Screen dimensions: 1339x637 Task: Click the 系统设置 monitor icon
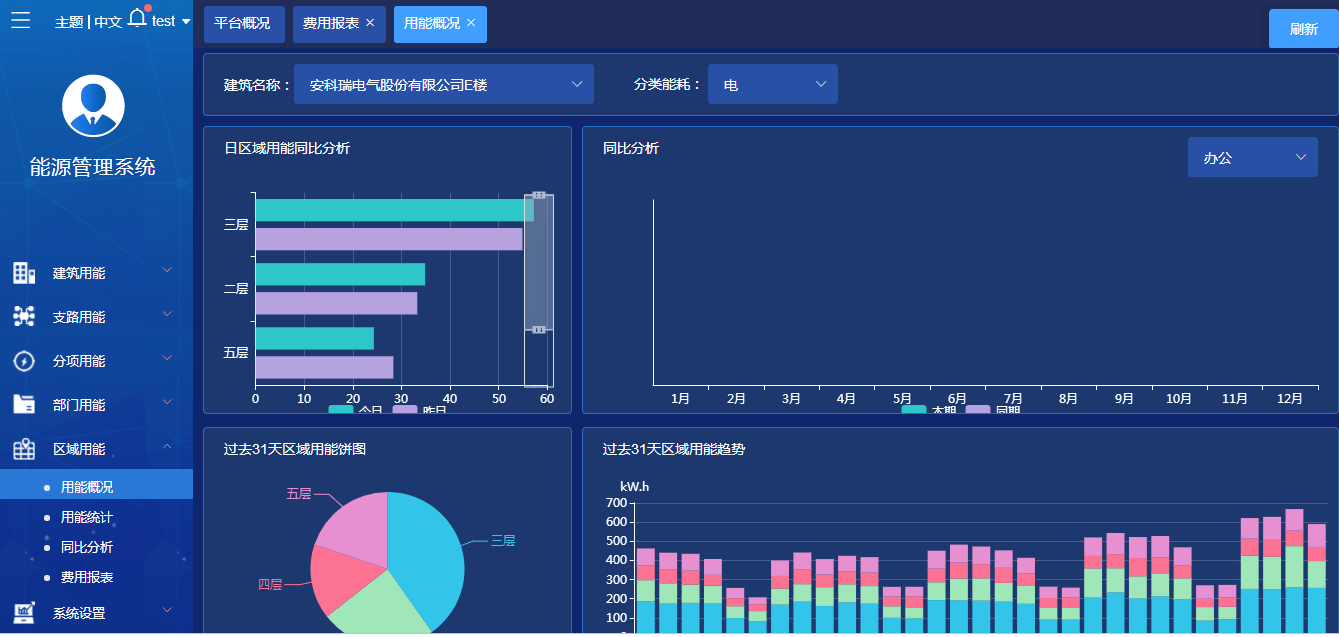[24, 613]
